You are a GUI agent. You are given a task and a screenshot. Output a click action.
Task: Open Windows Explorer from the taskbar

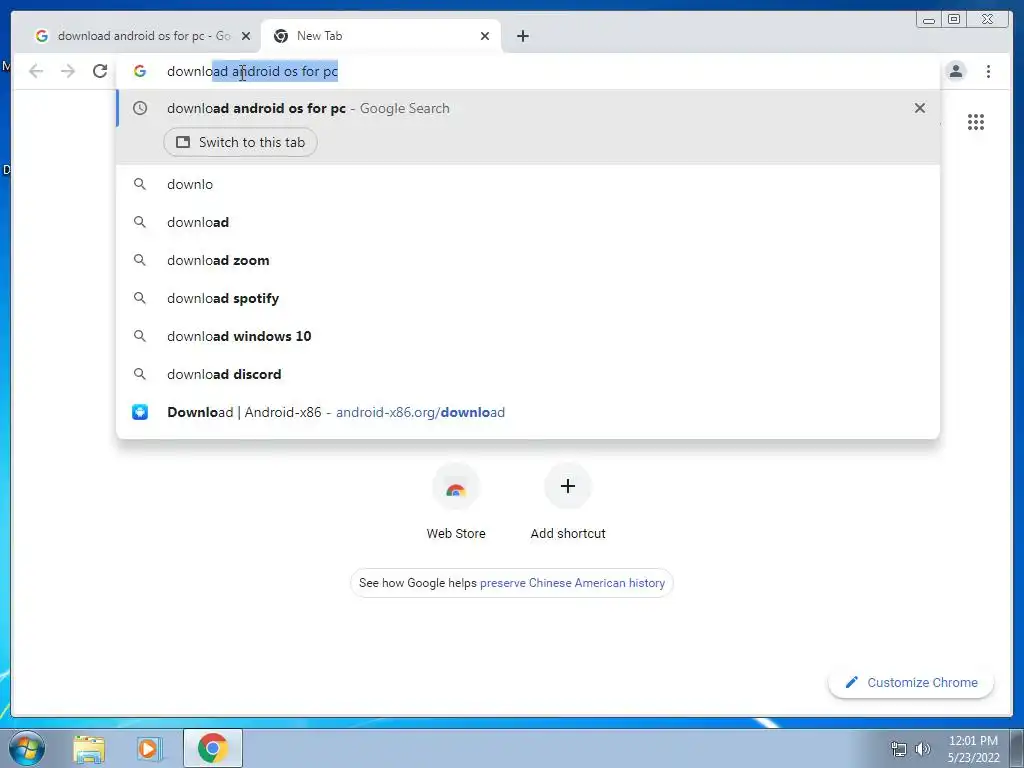[89, 749]
